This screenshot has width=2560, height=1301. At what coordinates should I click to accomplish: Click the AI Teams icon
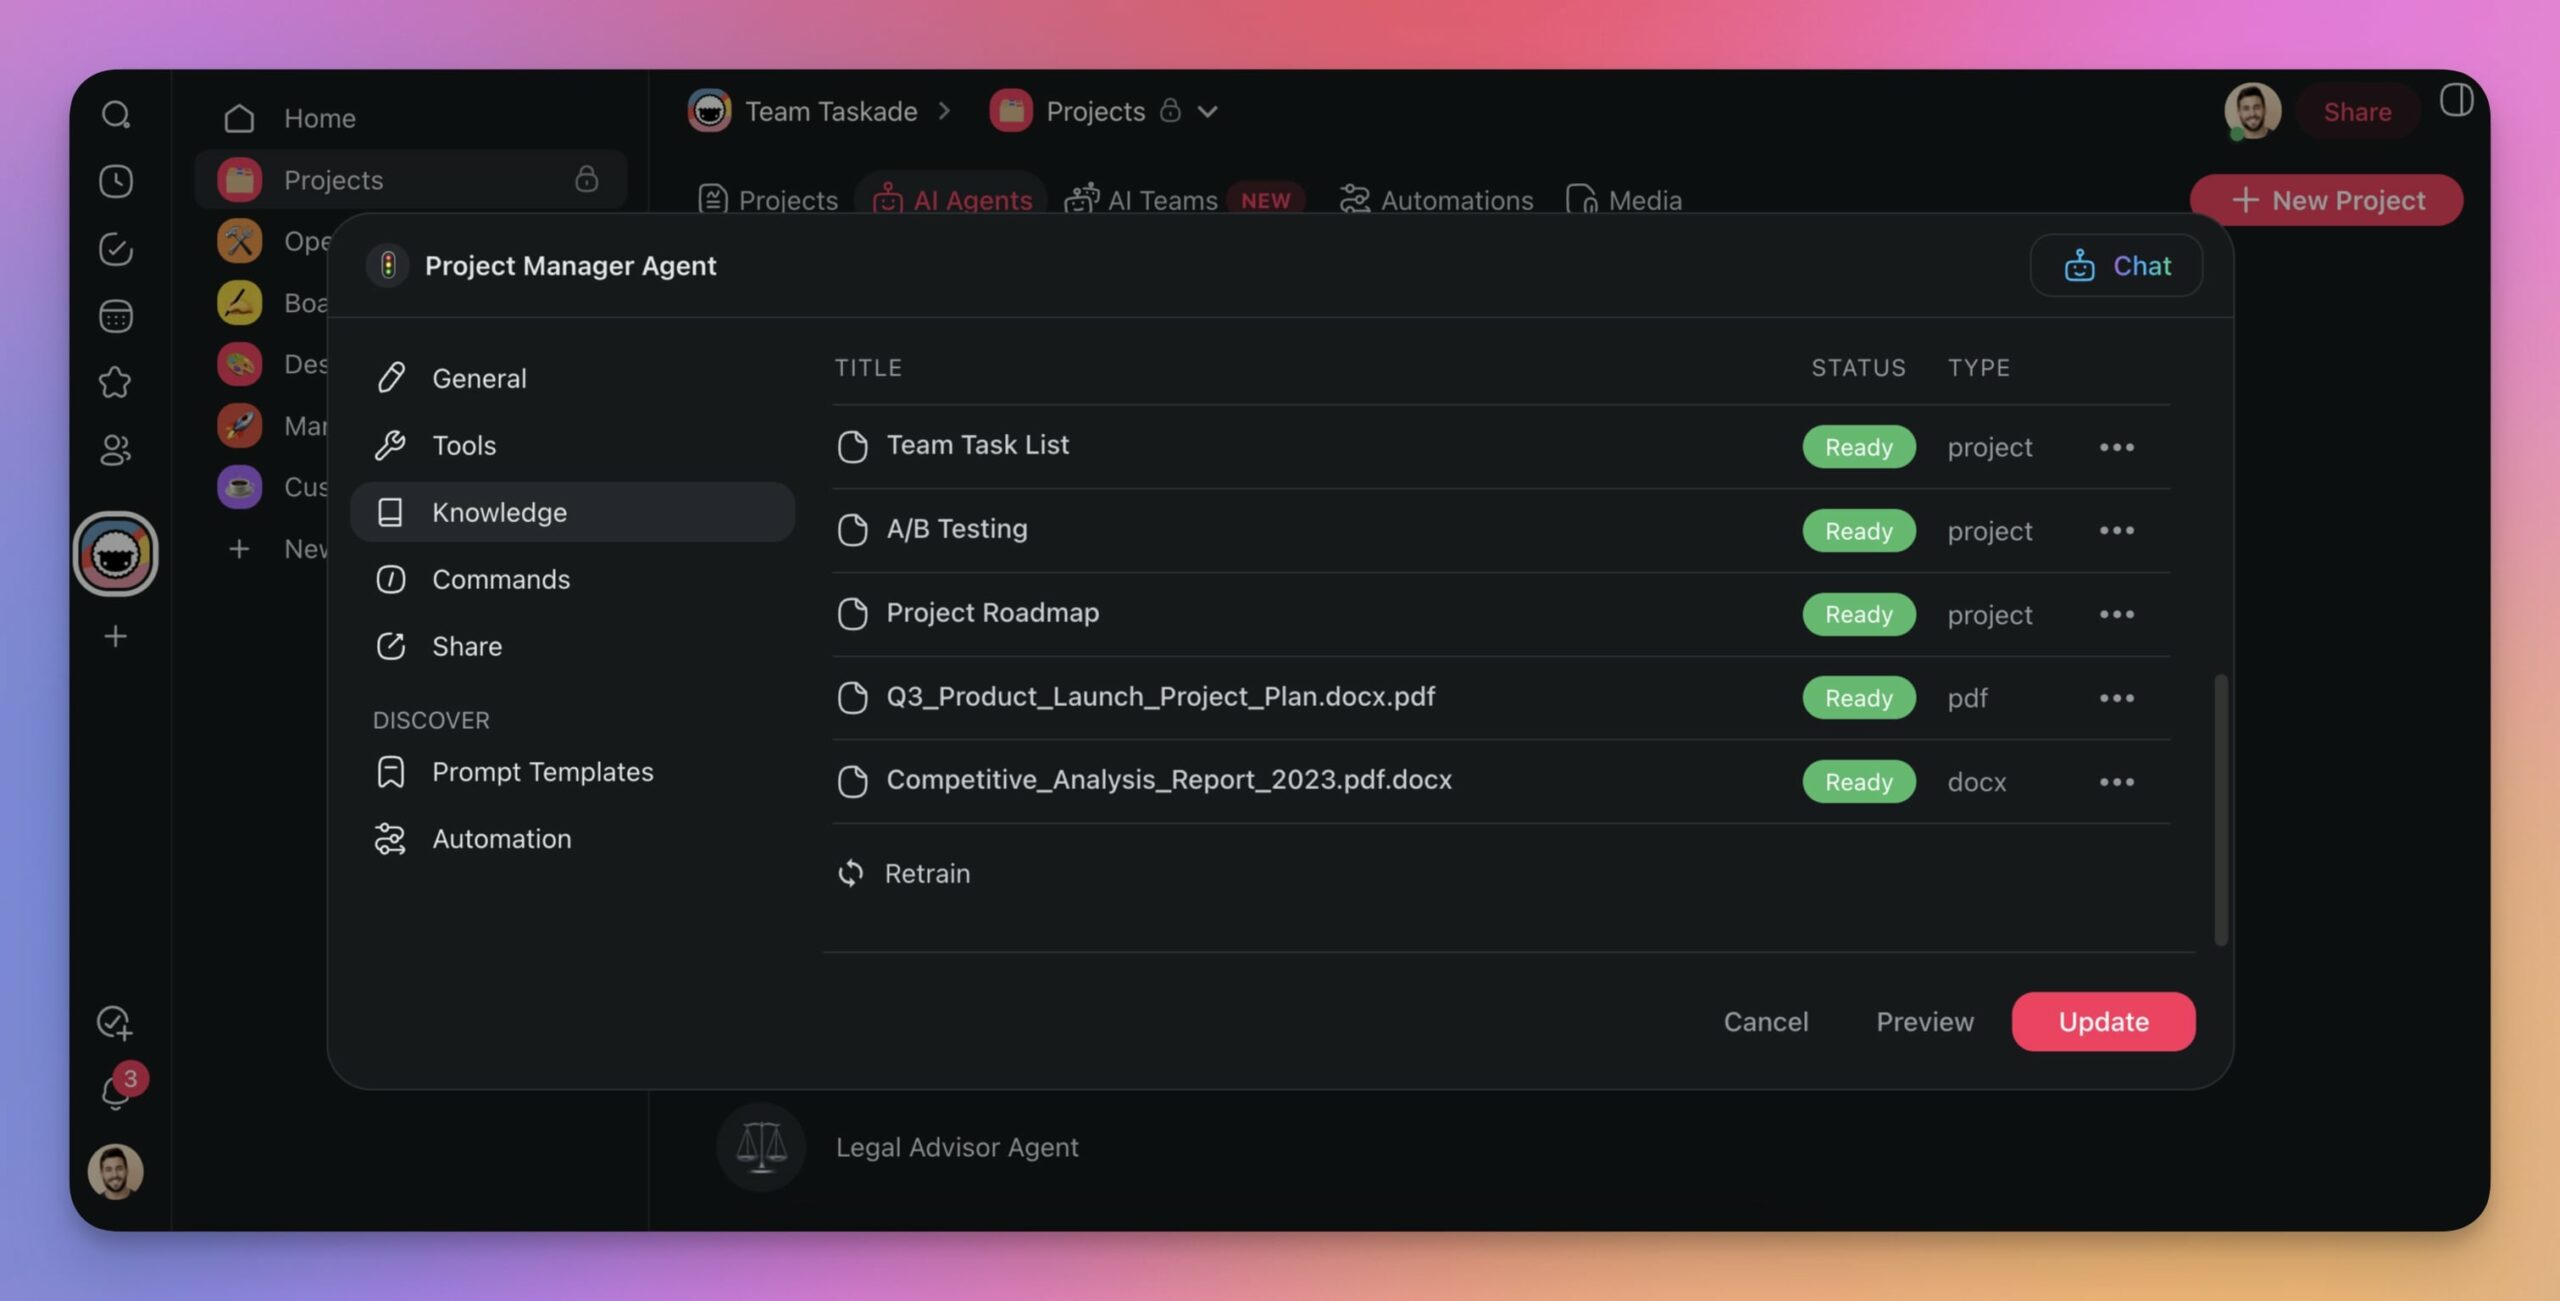(x=1082, y=197)
